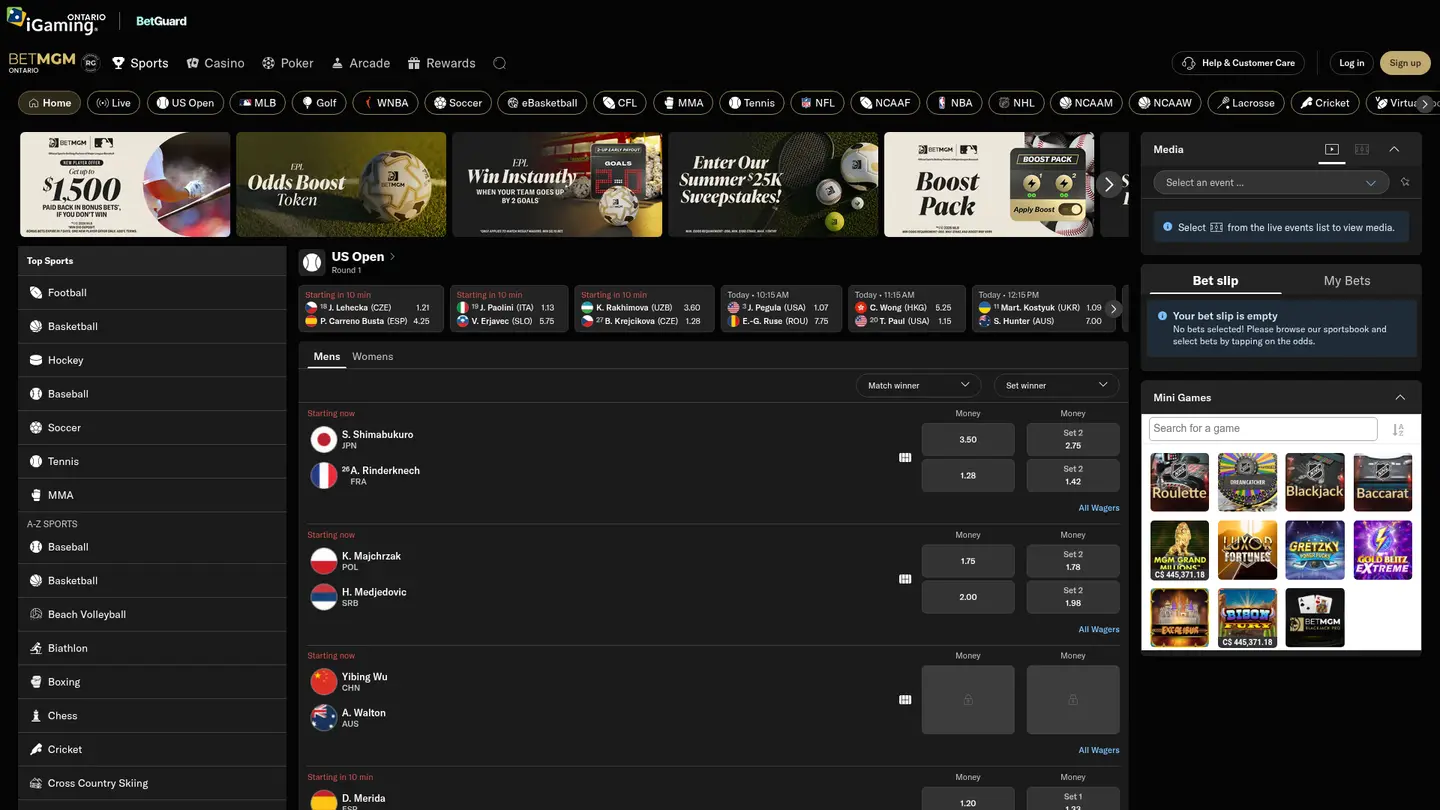The width and height of the screenshot is (1440, 810).
Task: Select the eBasketball chip
Action: [x=543, y=103]
